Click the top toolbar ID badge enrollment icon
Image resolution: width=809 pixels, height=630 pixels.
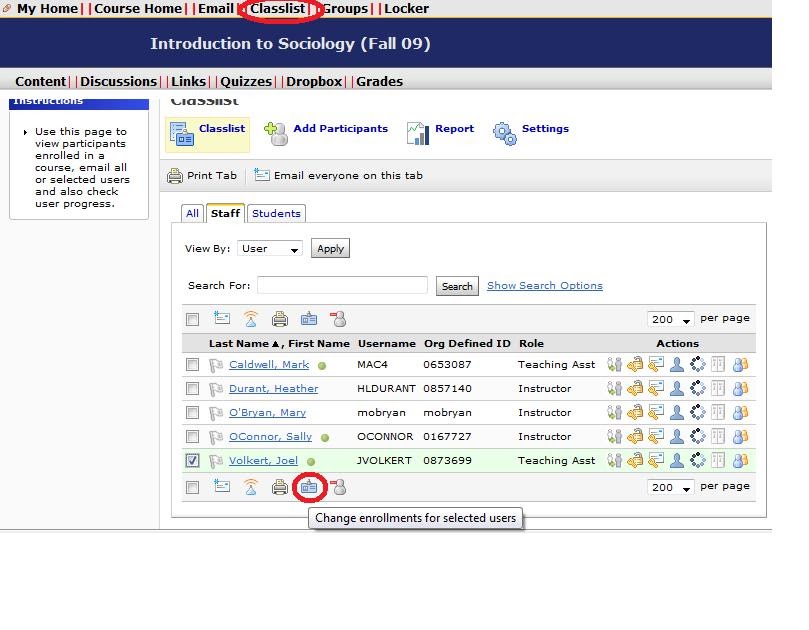[x=309, y=319]
